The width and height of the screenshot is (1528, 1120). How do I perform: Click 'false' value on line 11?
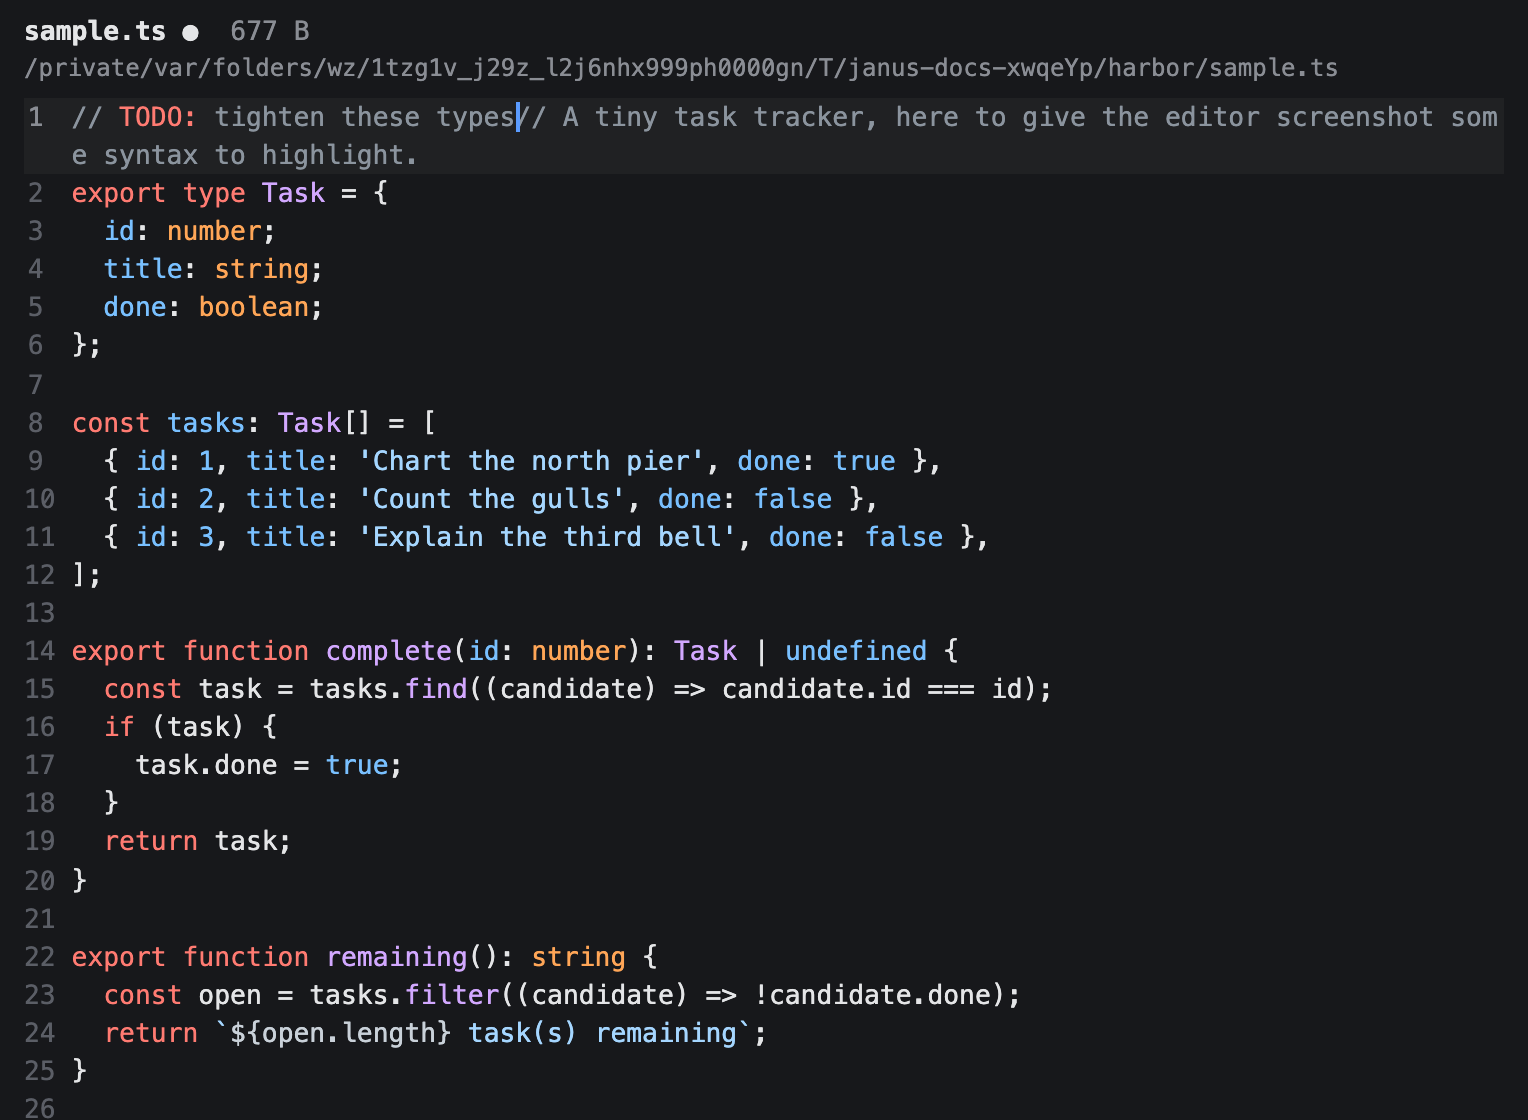pyautogui.click(x=904, y=537)
